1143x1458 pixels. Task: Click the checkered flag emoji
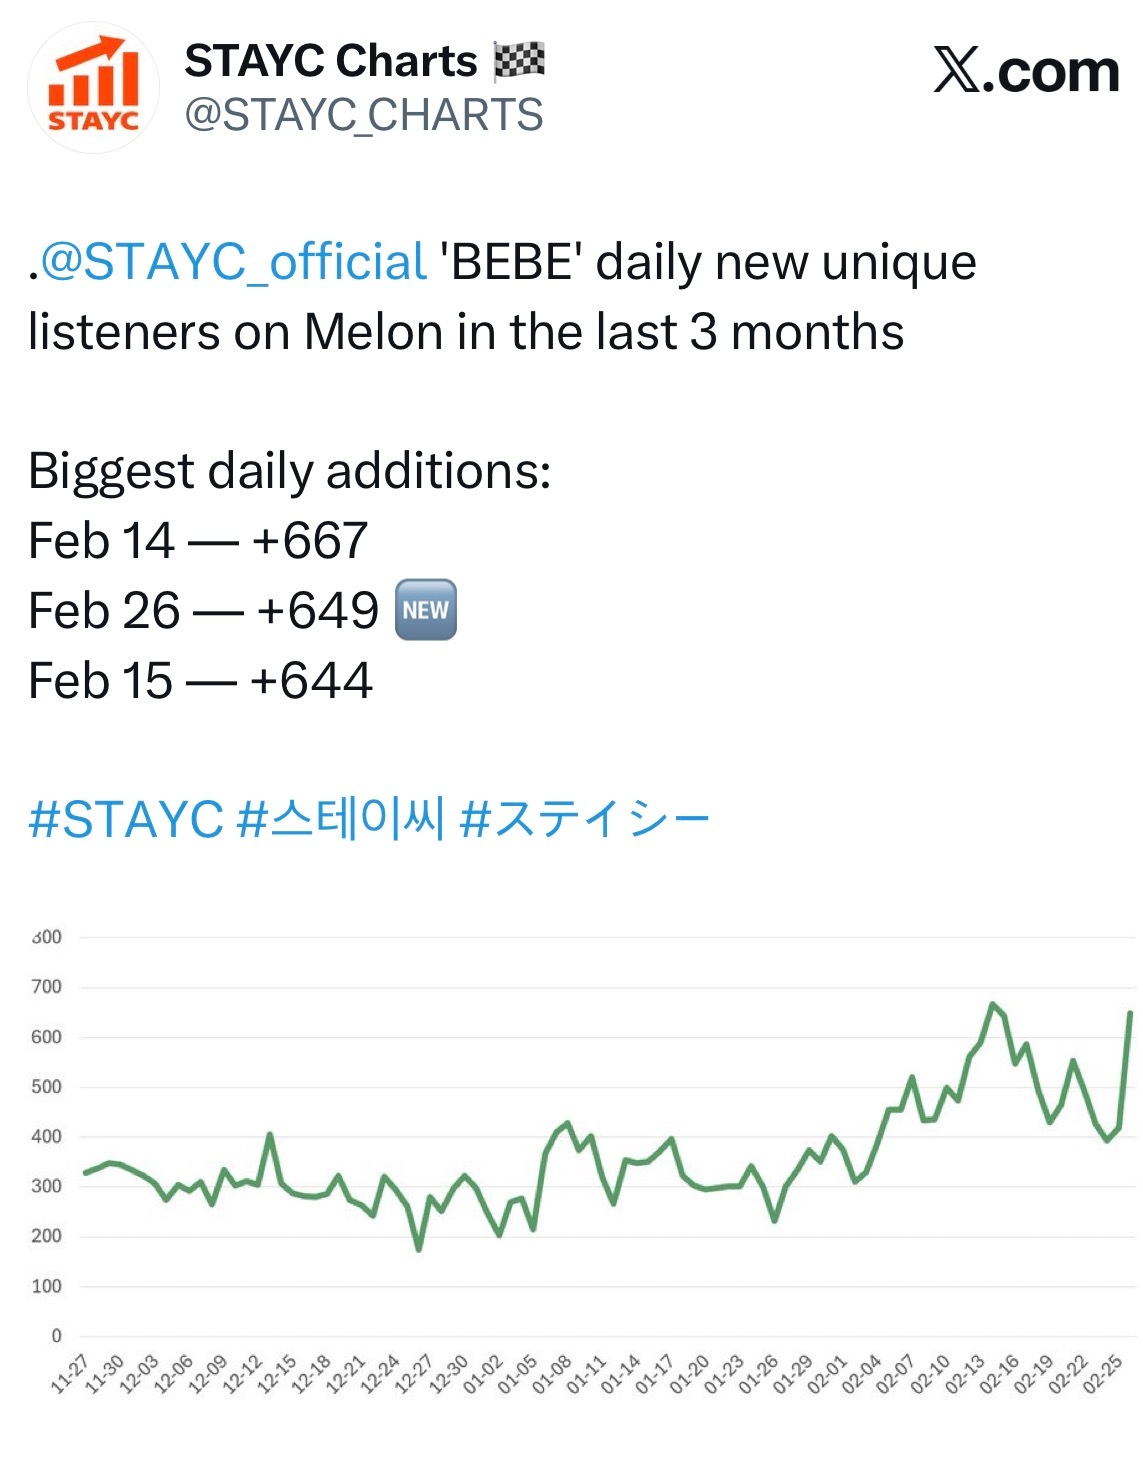519,61
